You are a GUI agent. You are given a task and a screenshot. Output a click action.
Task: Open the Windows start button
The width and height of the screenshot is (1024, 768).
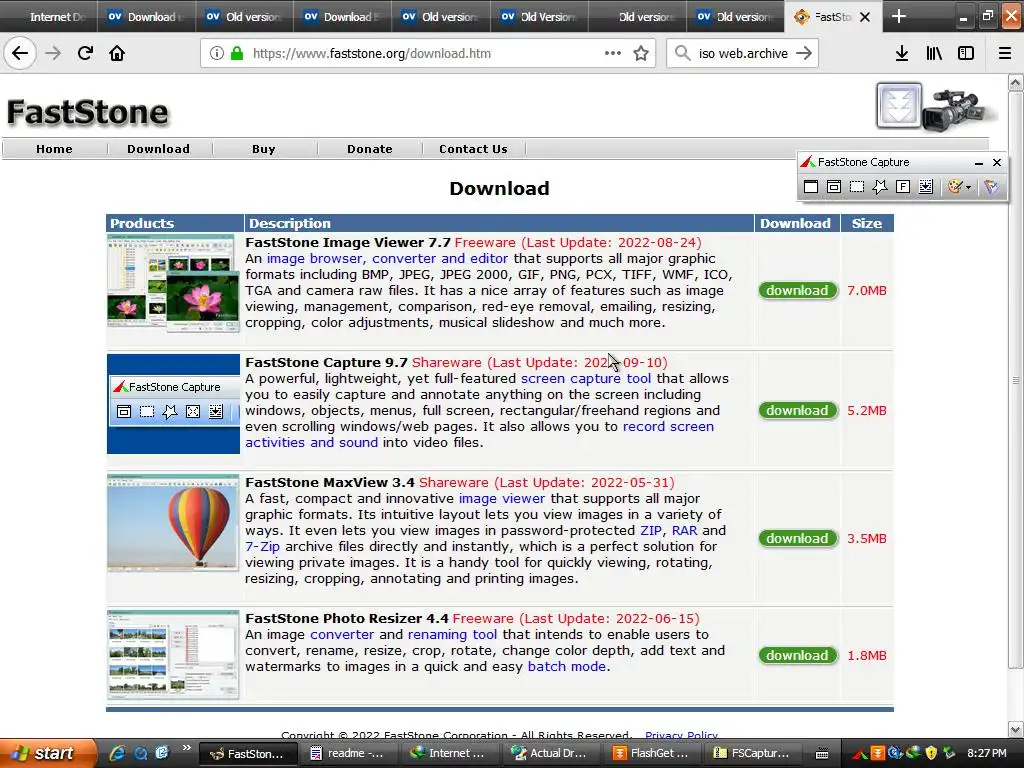(48, 753)
